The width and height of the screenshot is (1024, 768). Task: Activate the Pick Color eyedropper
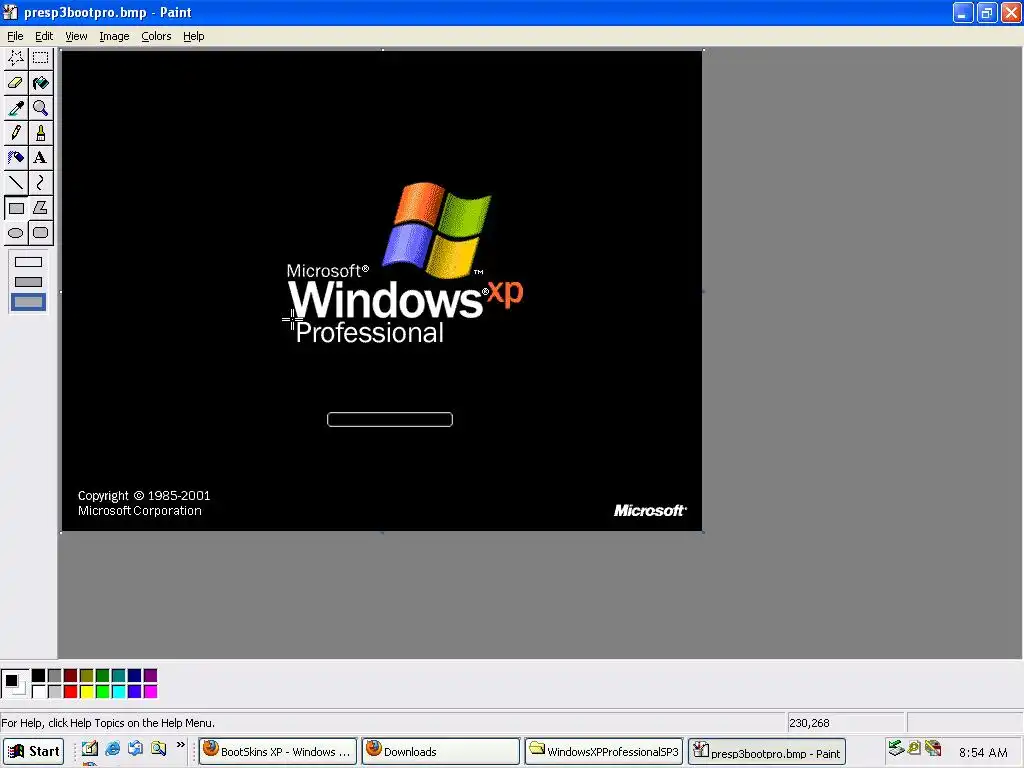[16, 108]
